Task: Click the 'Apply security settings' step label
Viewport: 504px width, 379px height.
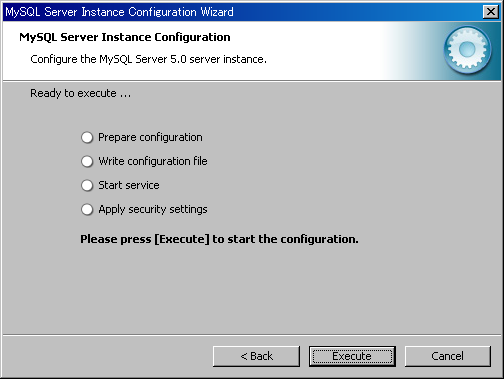Action: click(x=153, y=209)
